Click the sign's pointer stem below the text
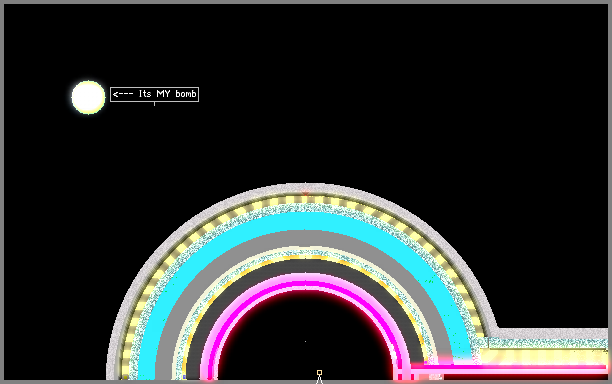This screenshot has width=612, height=384. pos(155,104)
